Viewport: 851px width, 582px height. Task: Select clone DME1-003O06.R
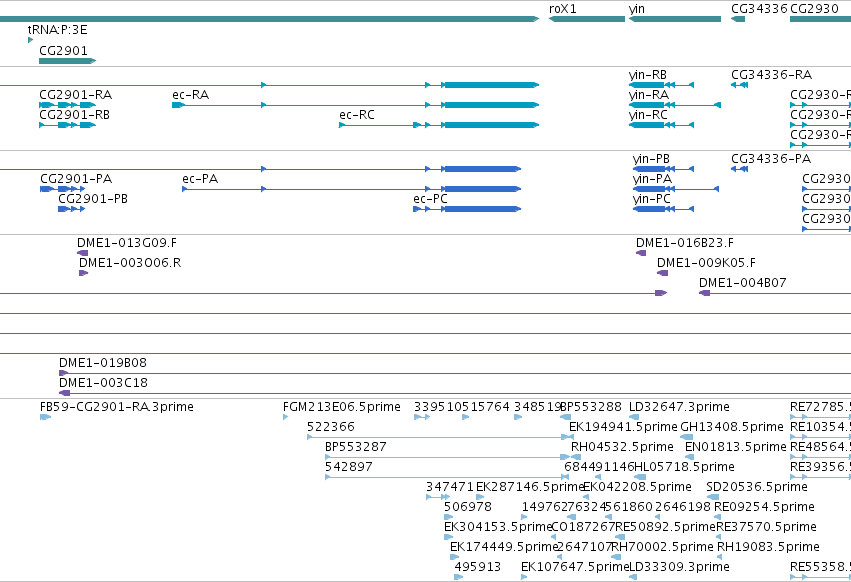(x=83, y=273)
